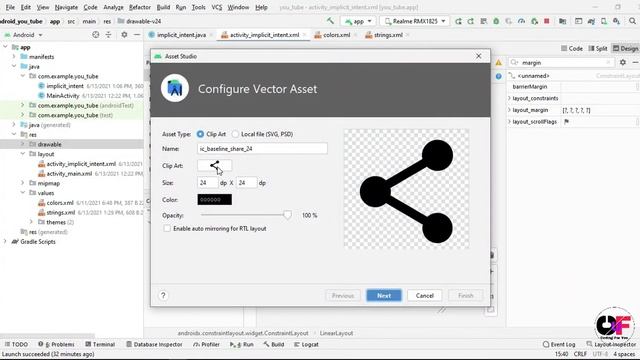Select MainActivity in project tree
This screenshot has width=640, height=360.
coord(62,96)
